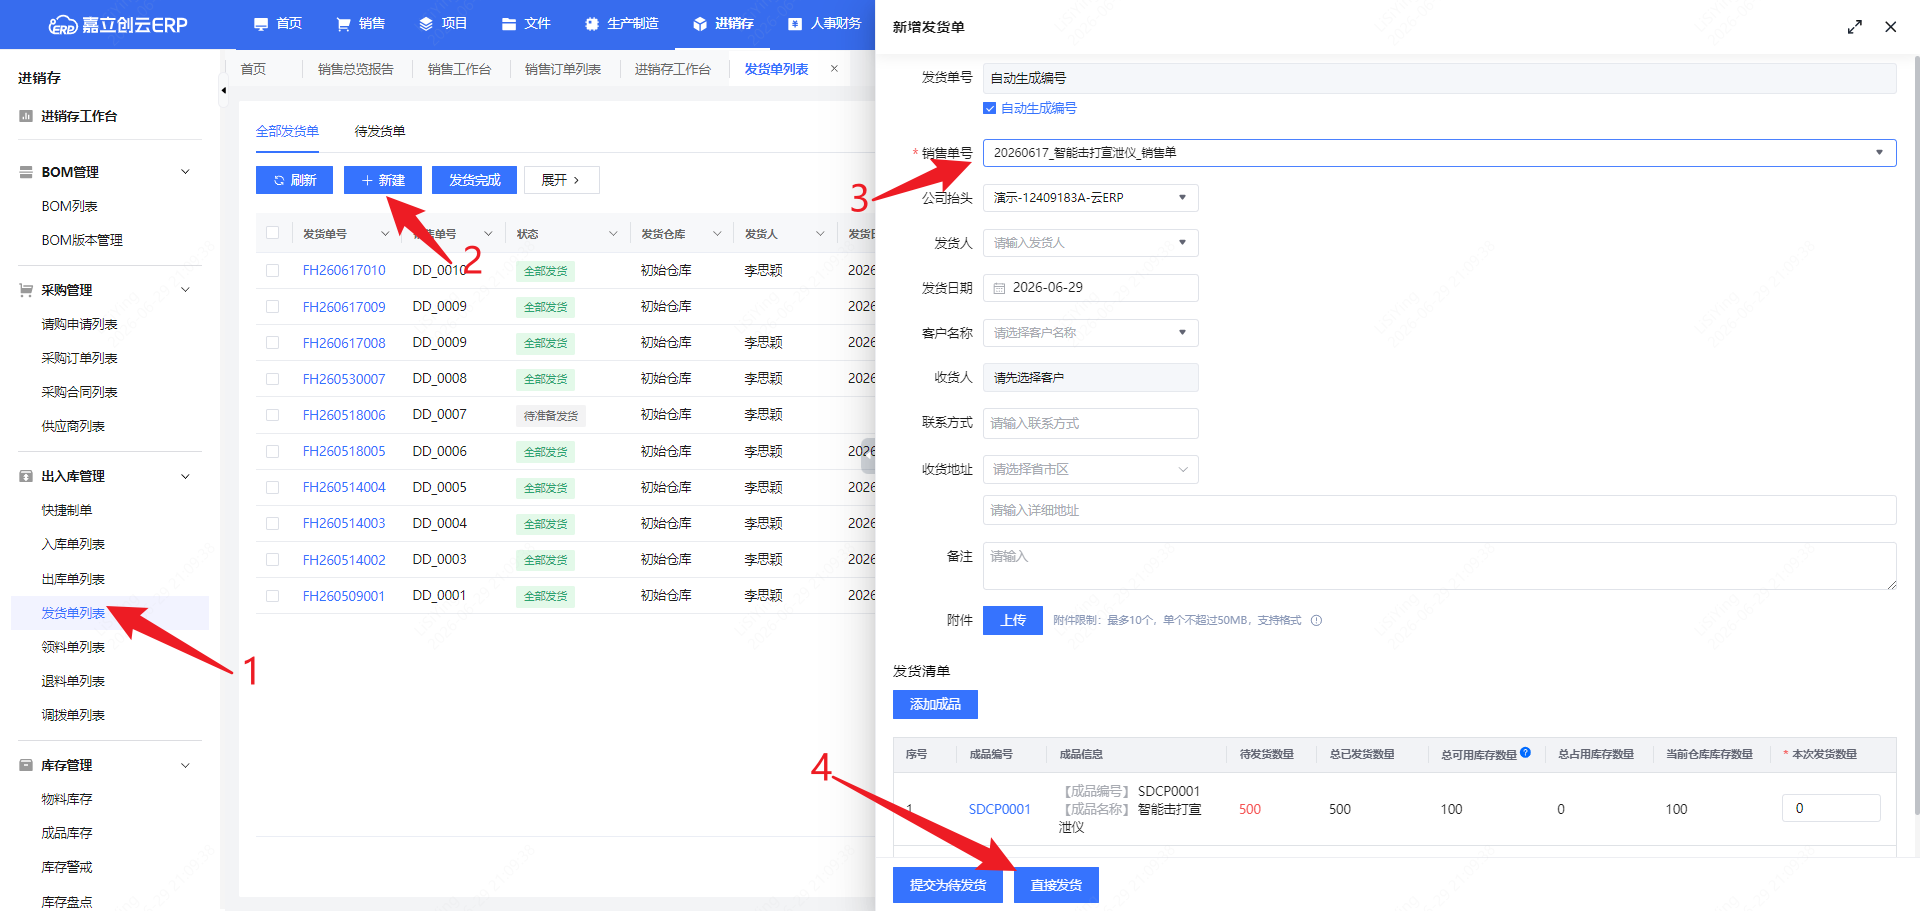
Task: Collapse the 采购管理 section
Action: [x=185, y=290]
